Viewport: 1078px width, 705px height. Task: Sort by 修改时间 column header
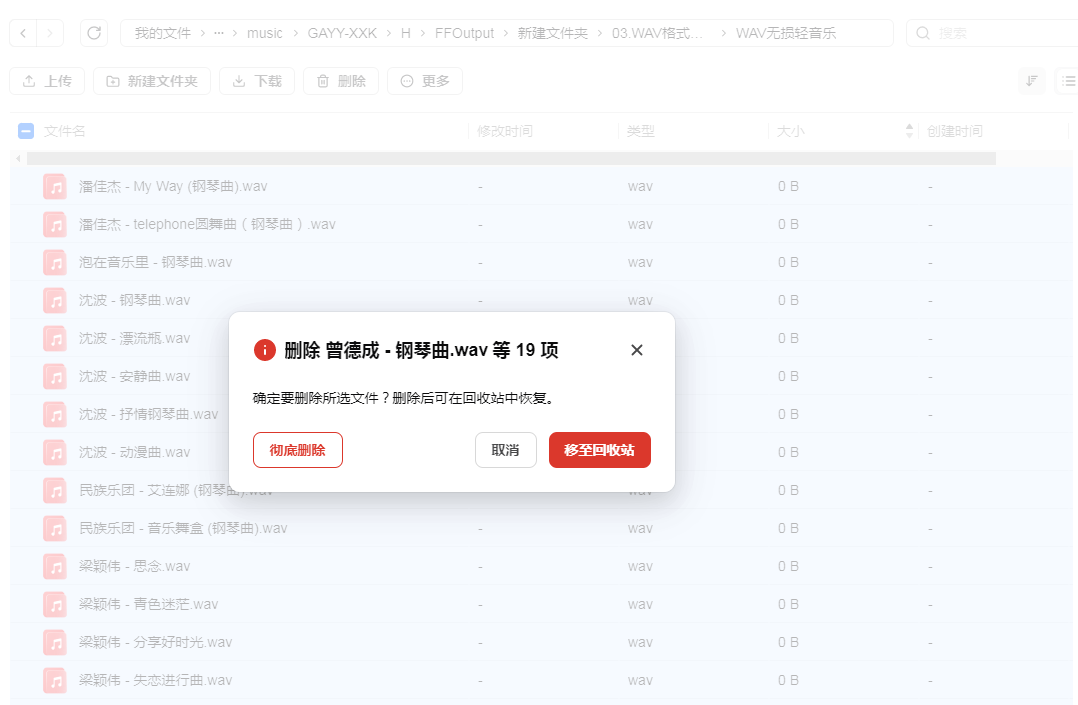pyautogui.click(x=505, y=131)
